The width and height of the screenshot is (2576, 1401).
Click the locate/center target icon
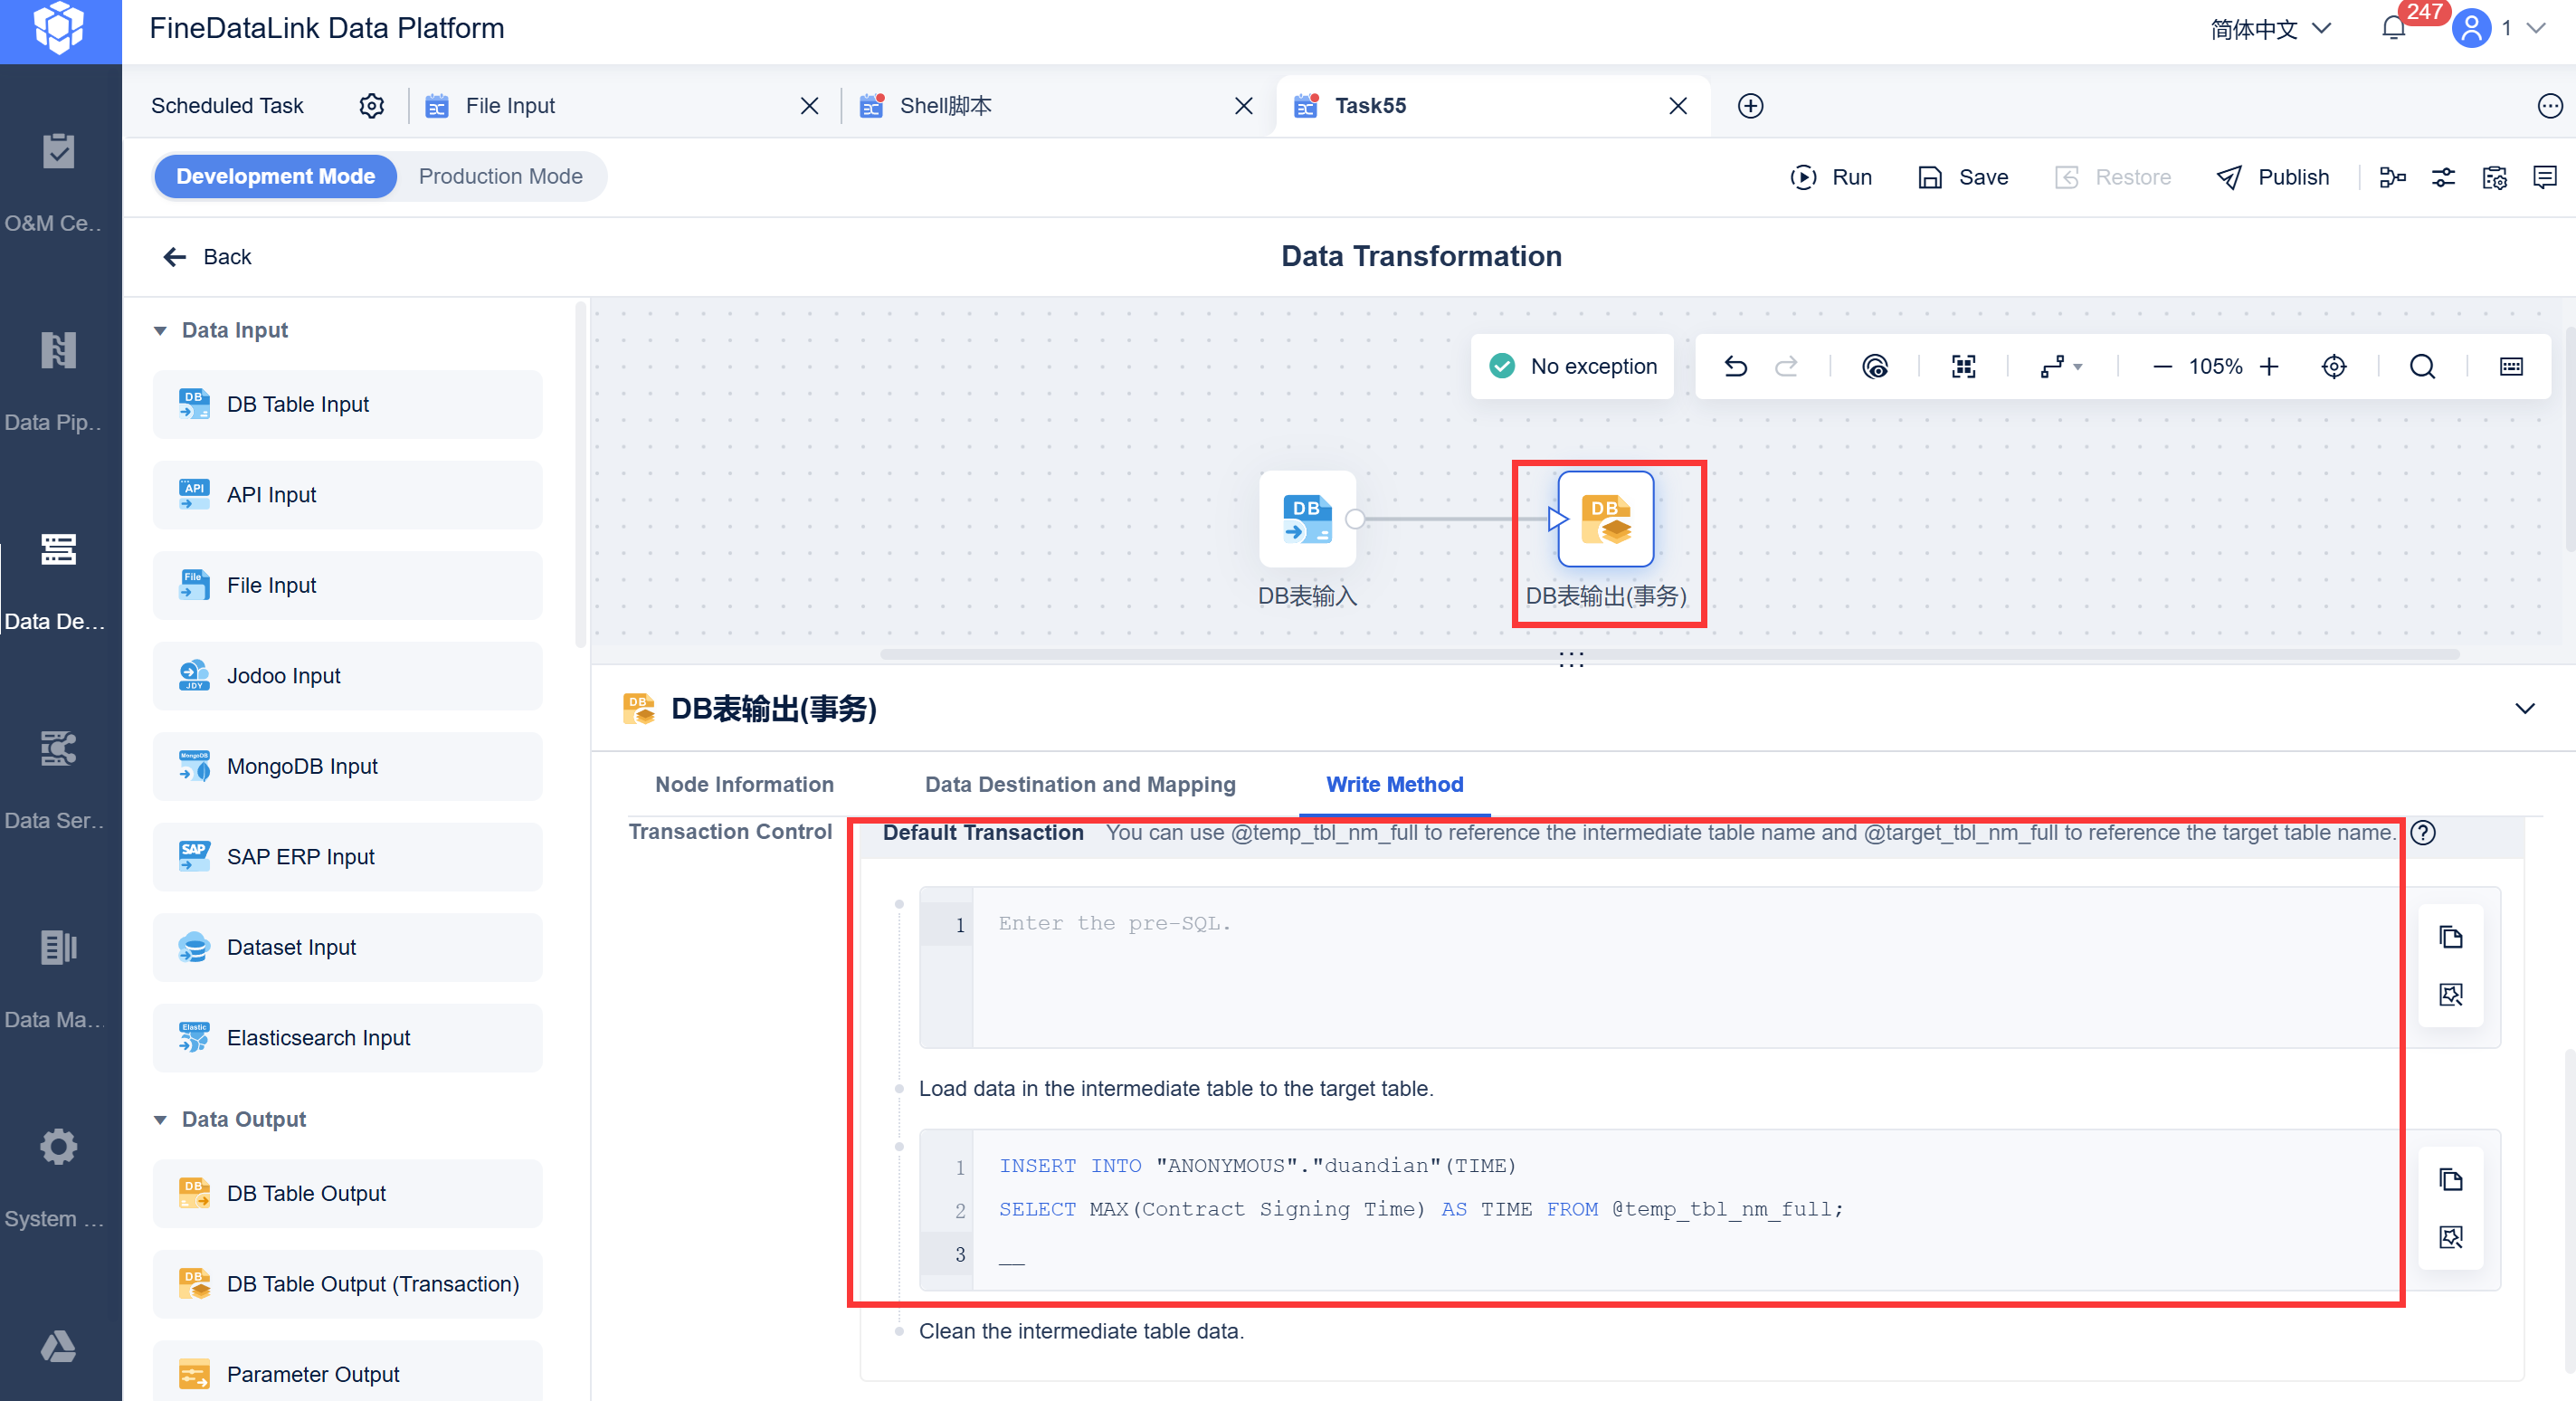coord(2333,367)
